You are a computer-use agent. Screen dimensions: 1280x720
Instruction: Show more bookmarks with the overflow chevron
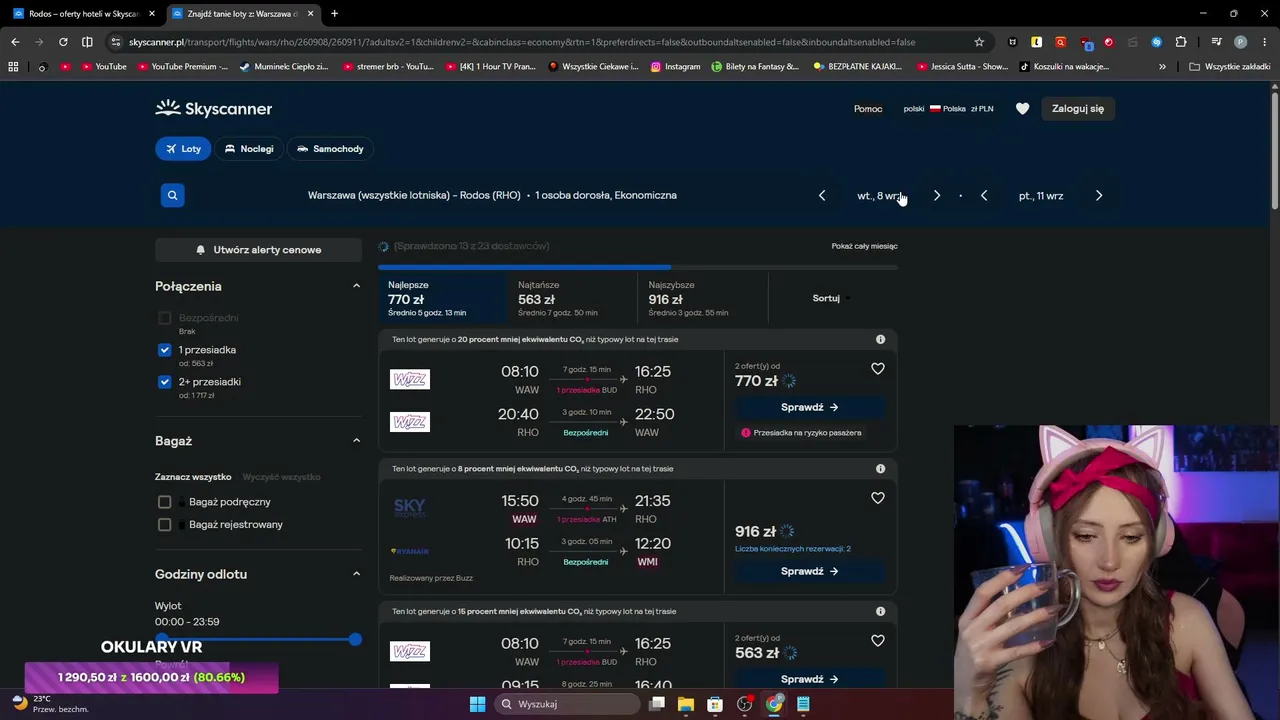1162,67
